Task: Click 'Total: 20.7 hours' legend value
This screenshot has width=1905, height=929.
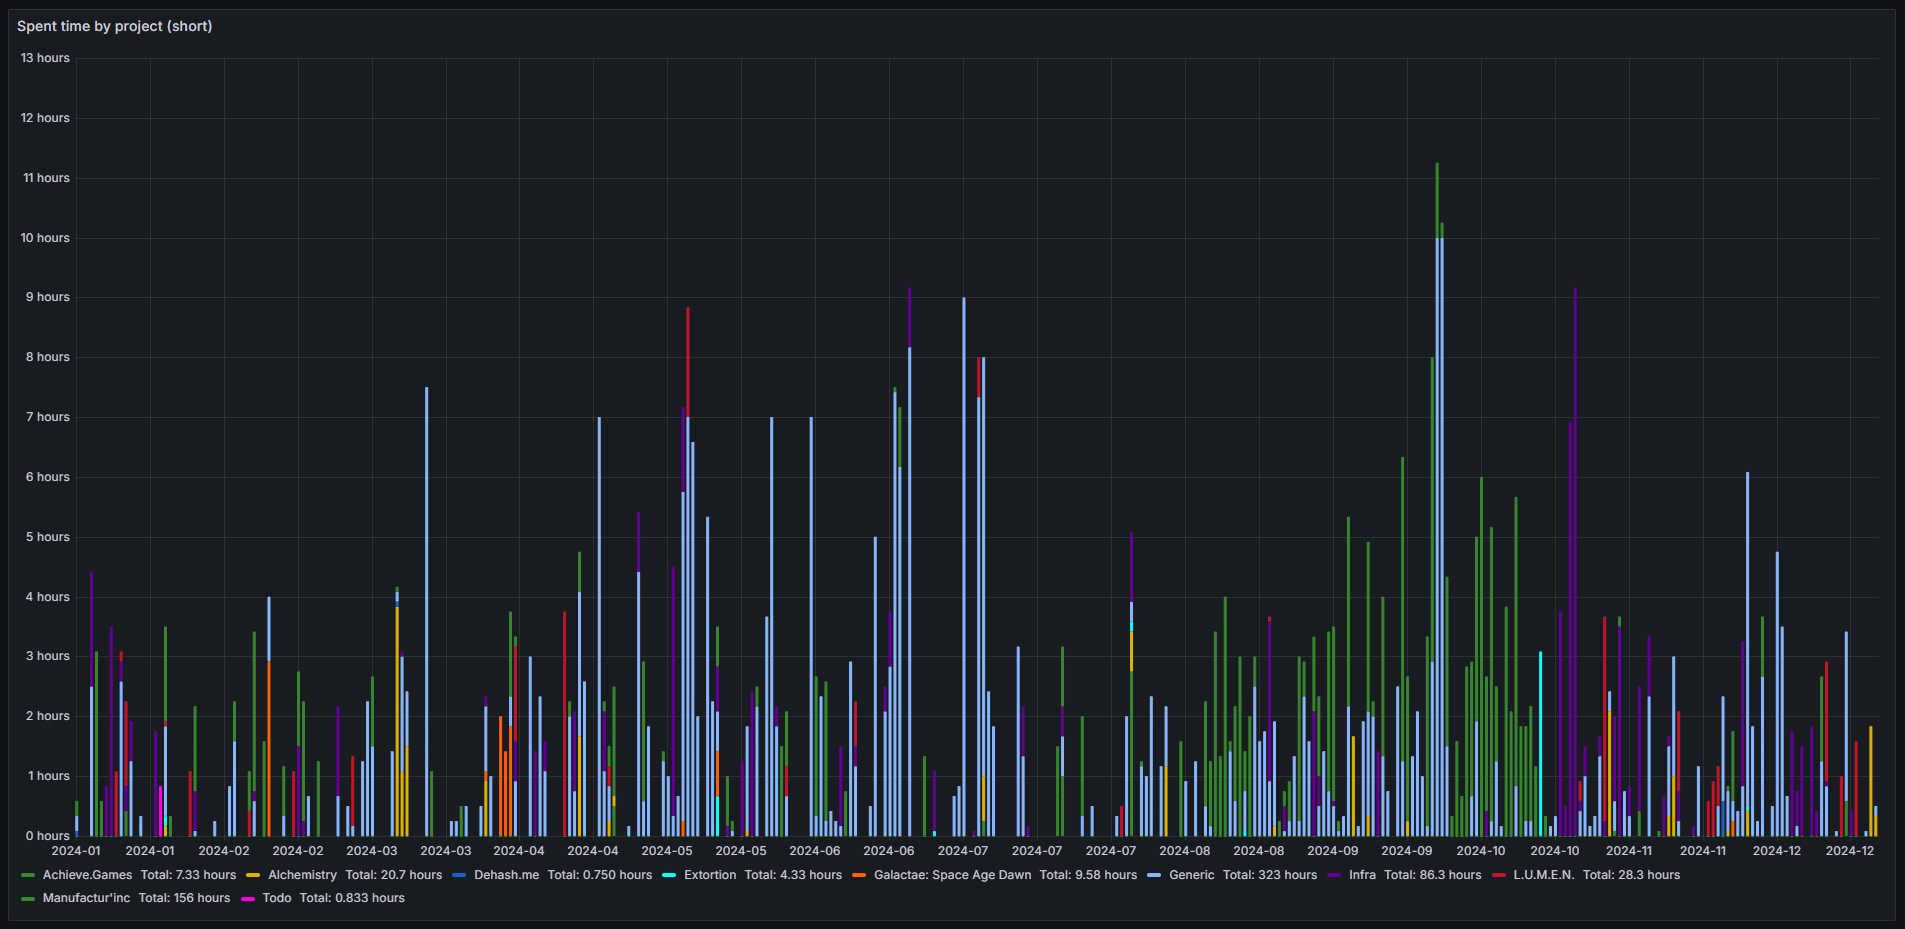Action: (x=393, y=875)
